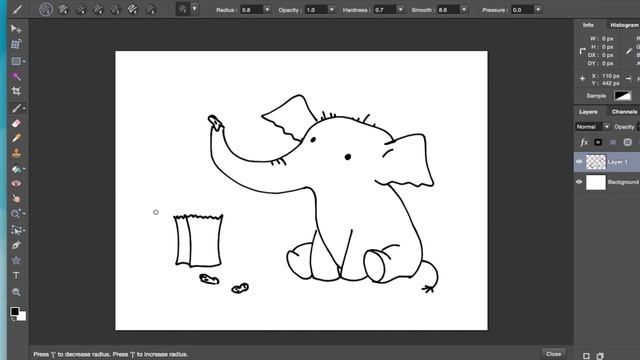Screen dimensions: 640x360
Task: Click the Radius input field
Action: [251, 9]
